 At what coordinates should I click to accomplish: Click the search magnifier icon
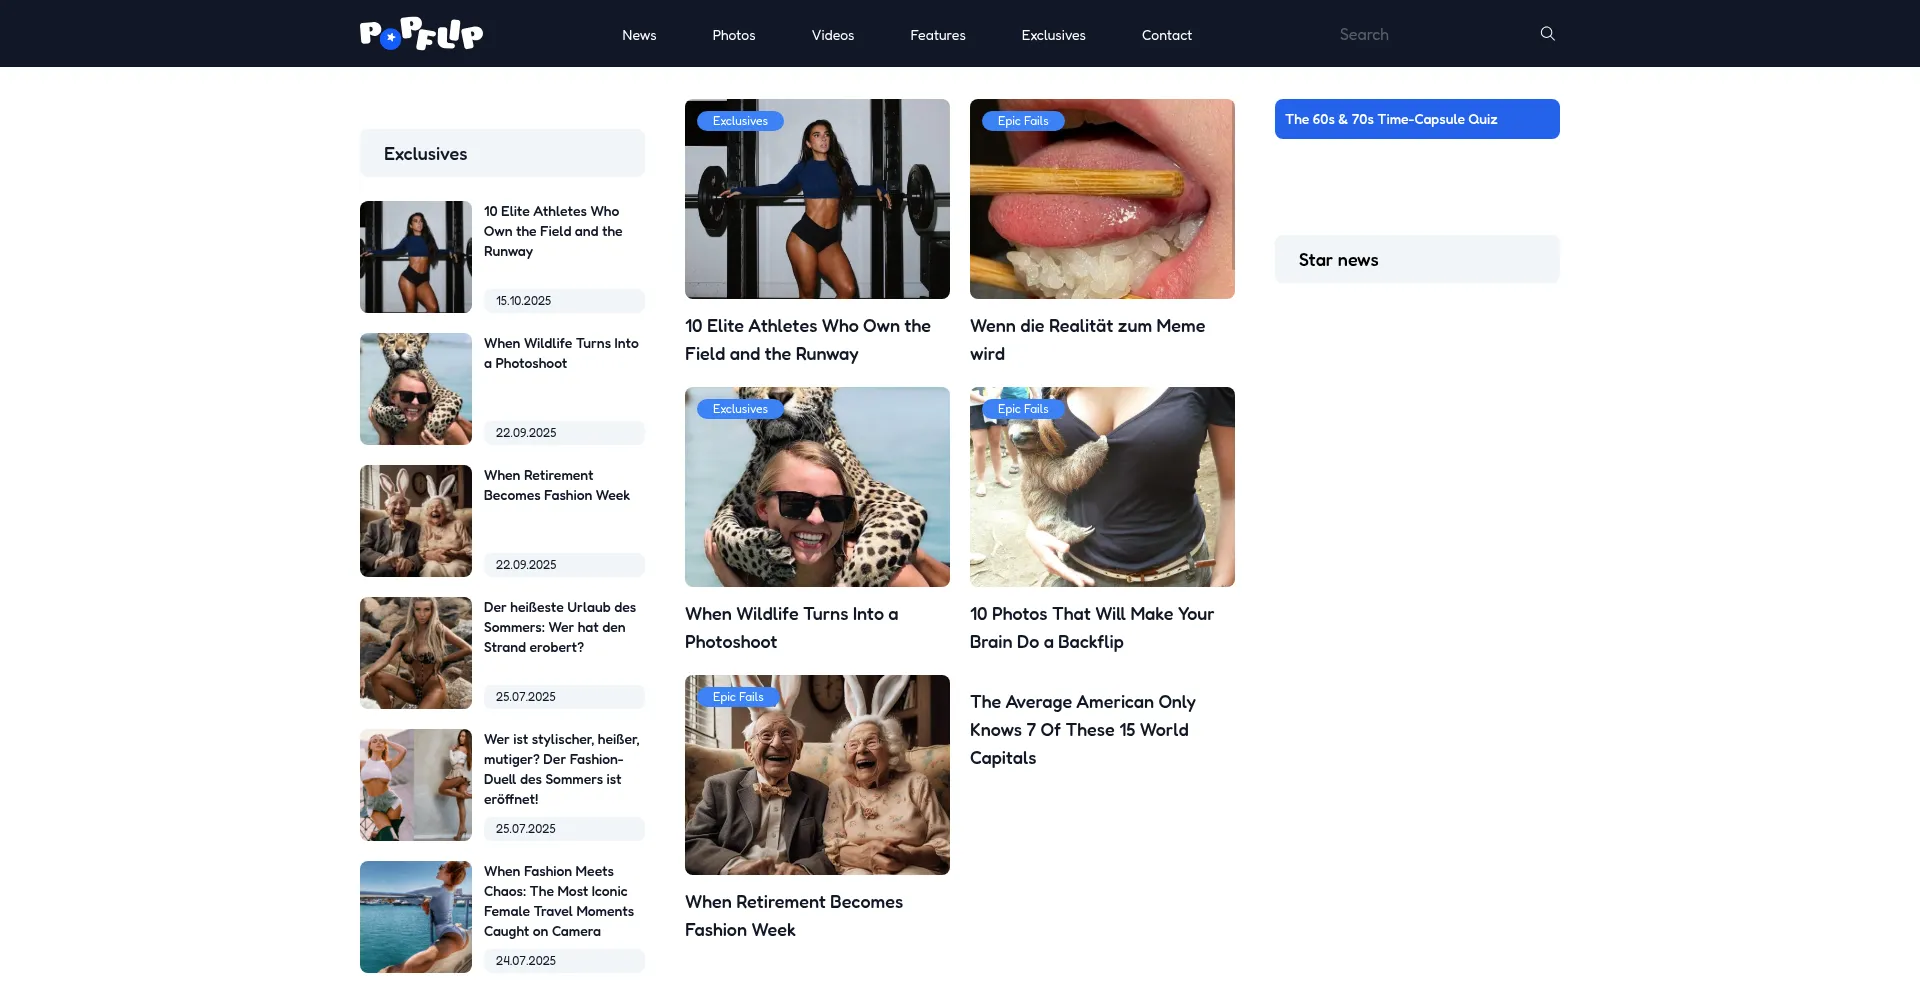pyautogui.click(x=1547, y=34)
